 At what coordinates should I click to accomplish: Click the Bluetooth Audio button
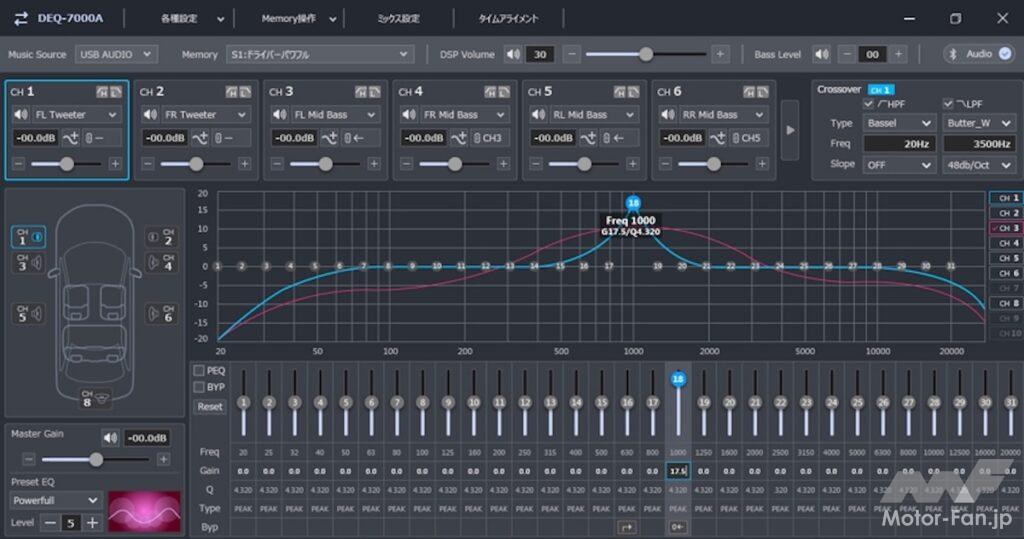click(978, 54)
